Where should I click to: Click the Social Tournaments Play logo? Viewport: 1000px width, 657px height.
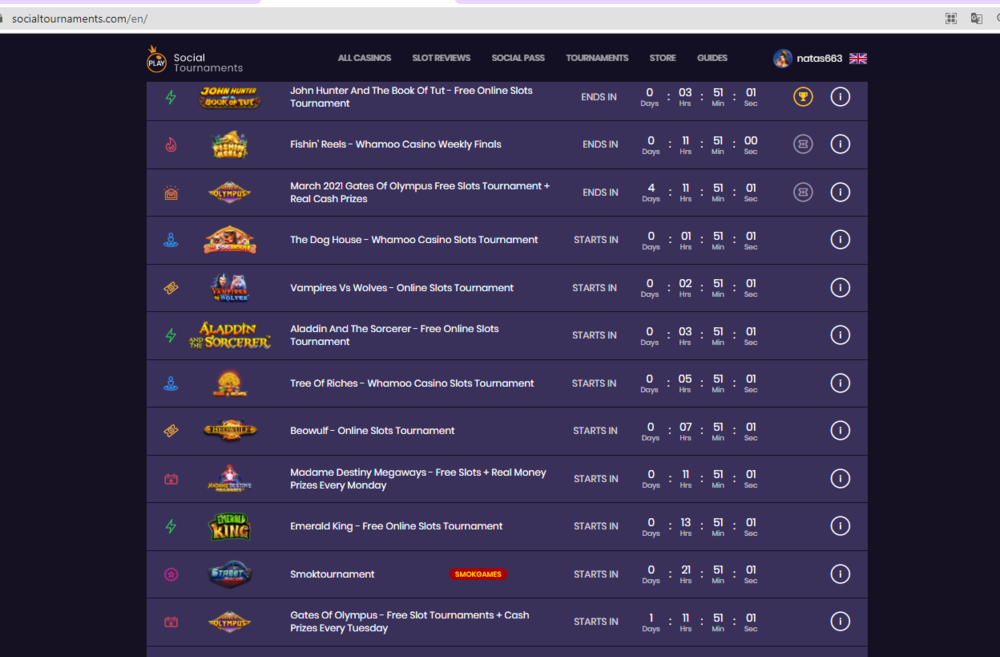click(x=195, y=61)
